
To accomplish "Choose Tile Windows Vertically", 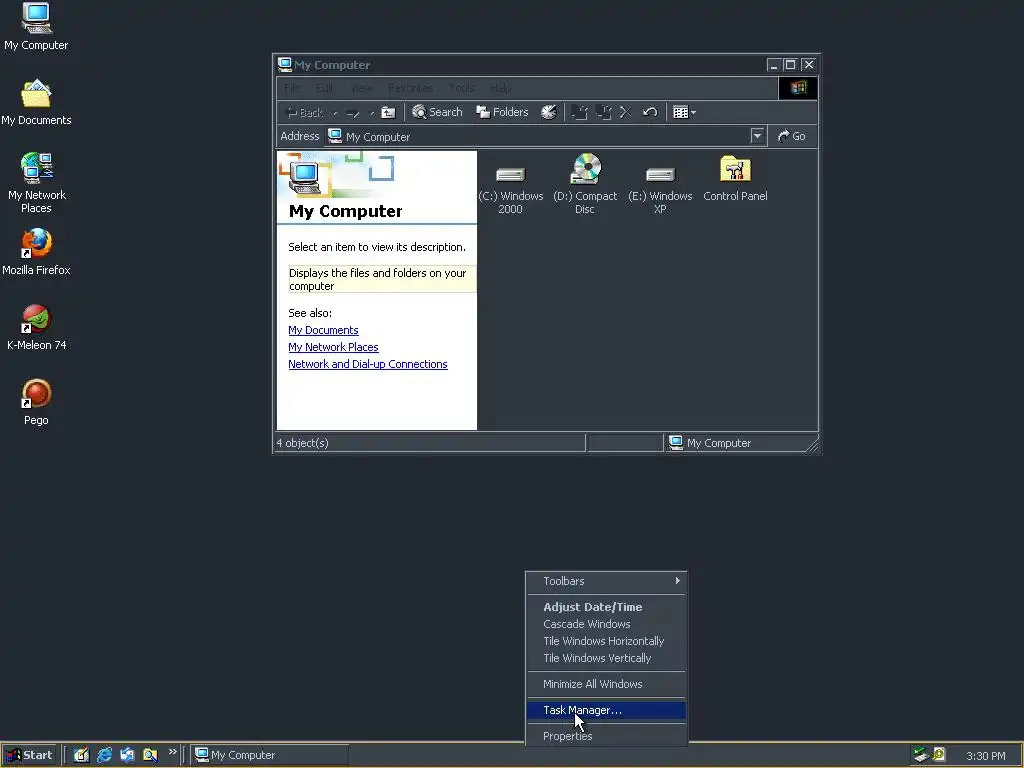I will (607, 658).
